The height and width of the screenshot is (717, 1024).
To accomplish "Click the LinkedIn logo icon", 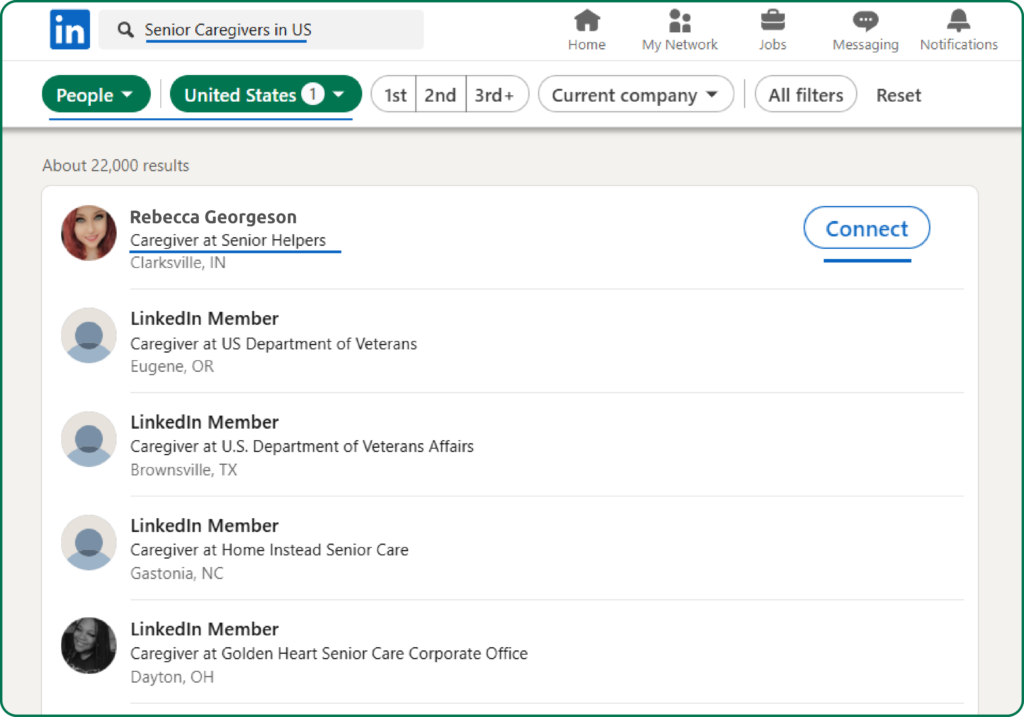I will click(70, 29).
